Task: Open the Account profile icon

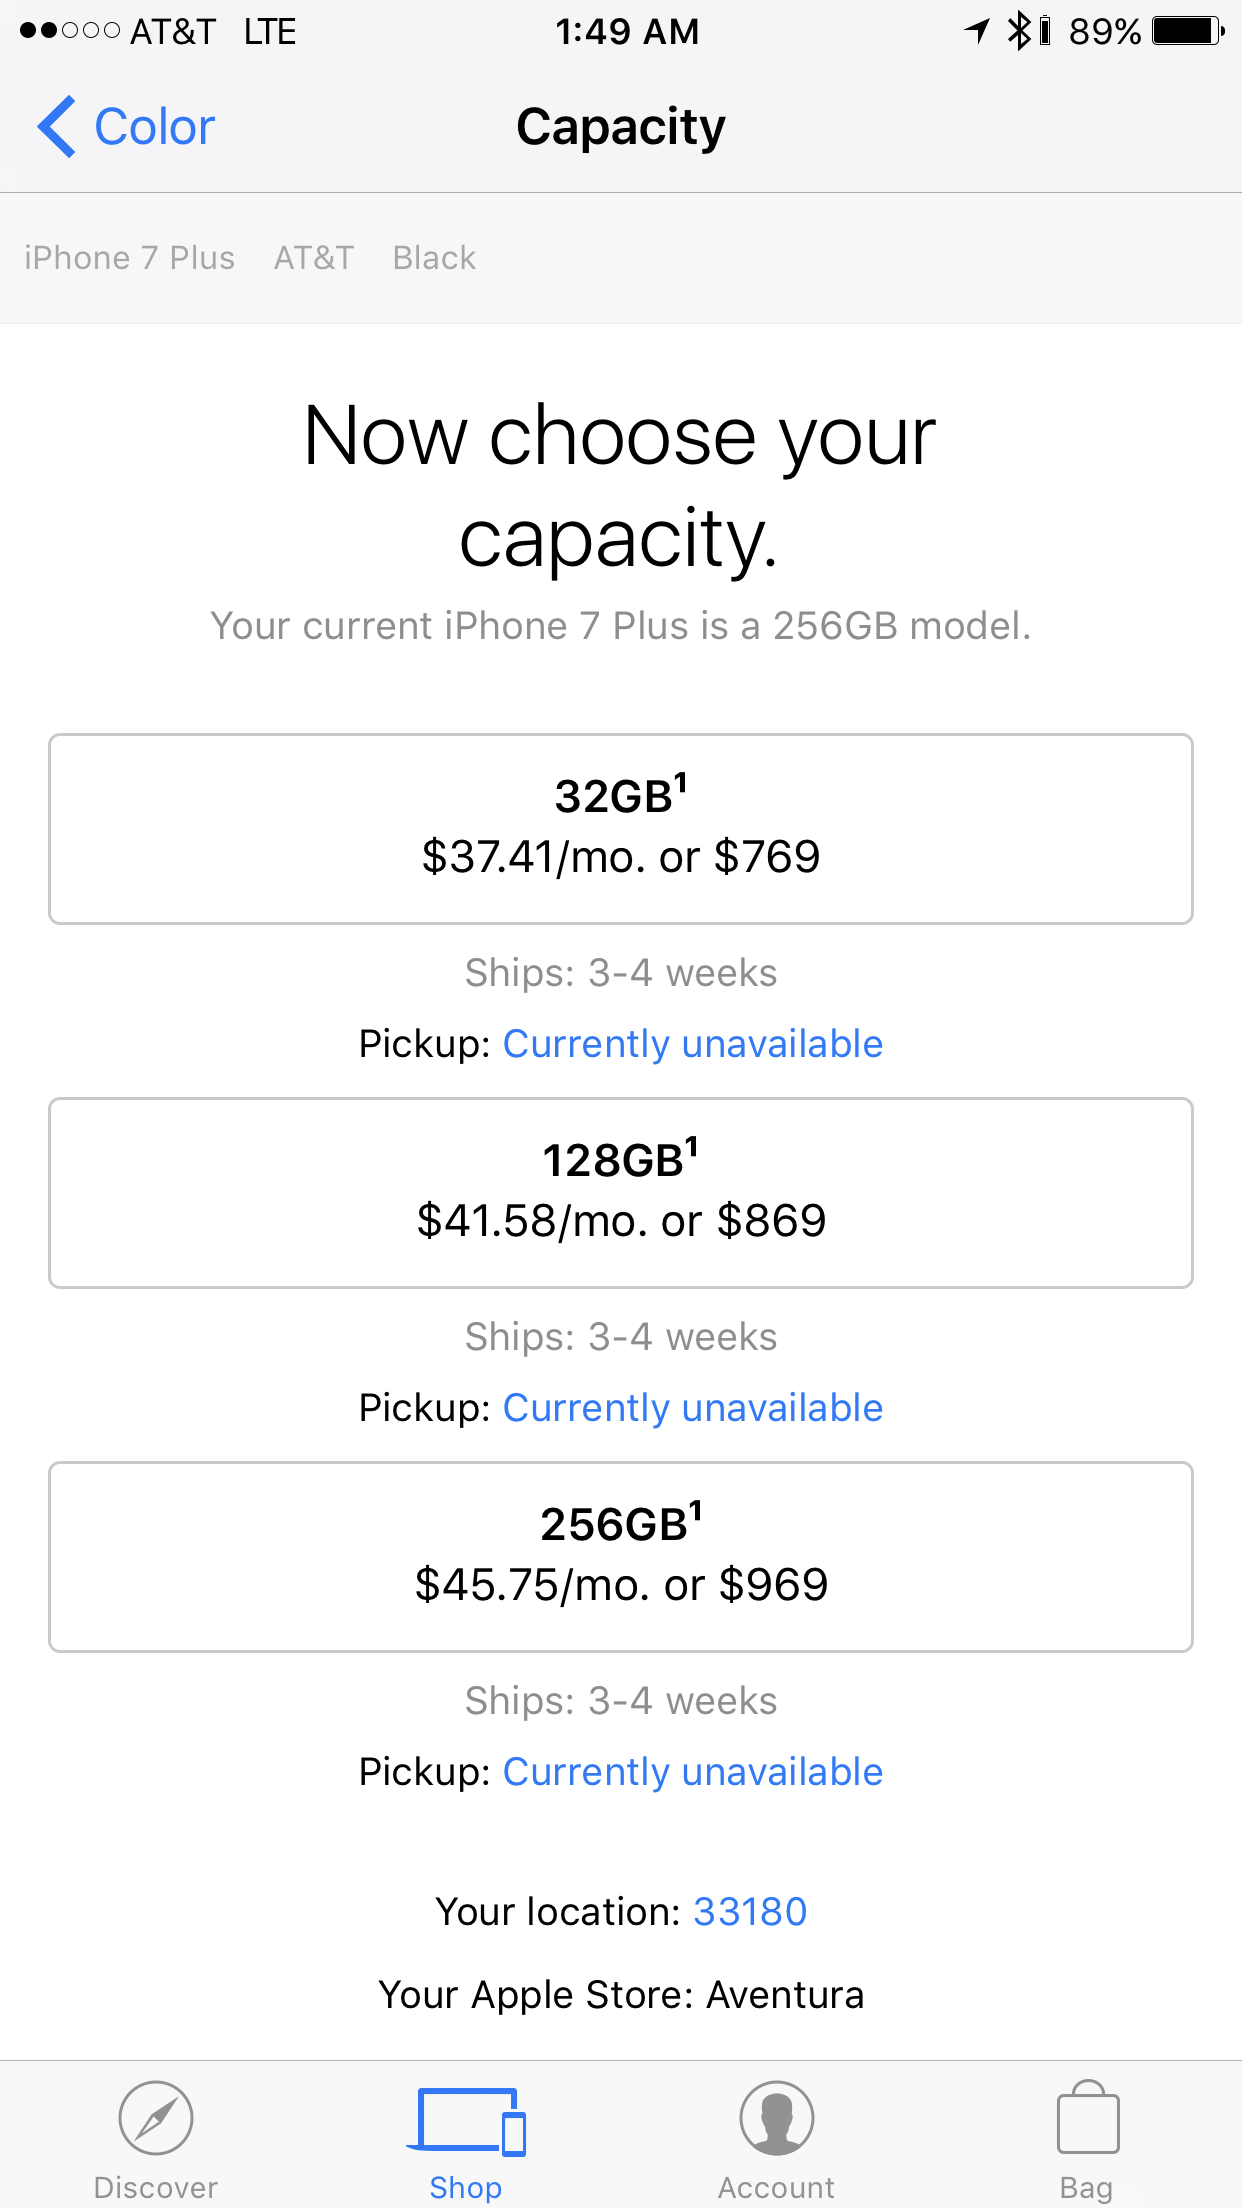Action: click(x=776, y=2117)
